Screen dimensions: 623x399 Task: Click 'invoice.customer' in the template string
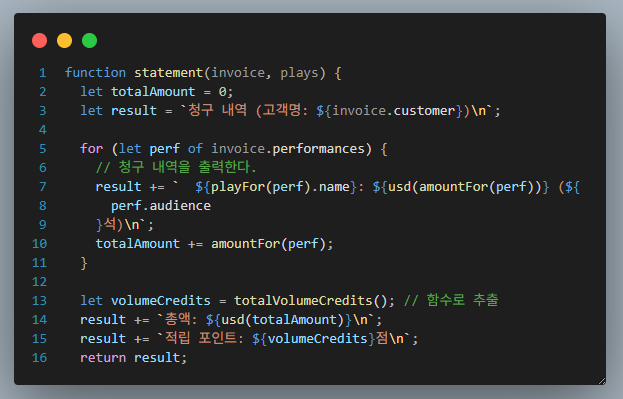click(x=394, y=110)
